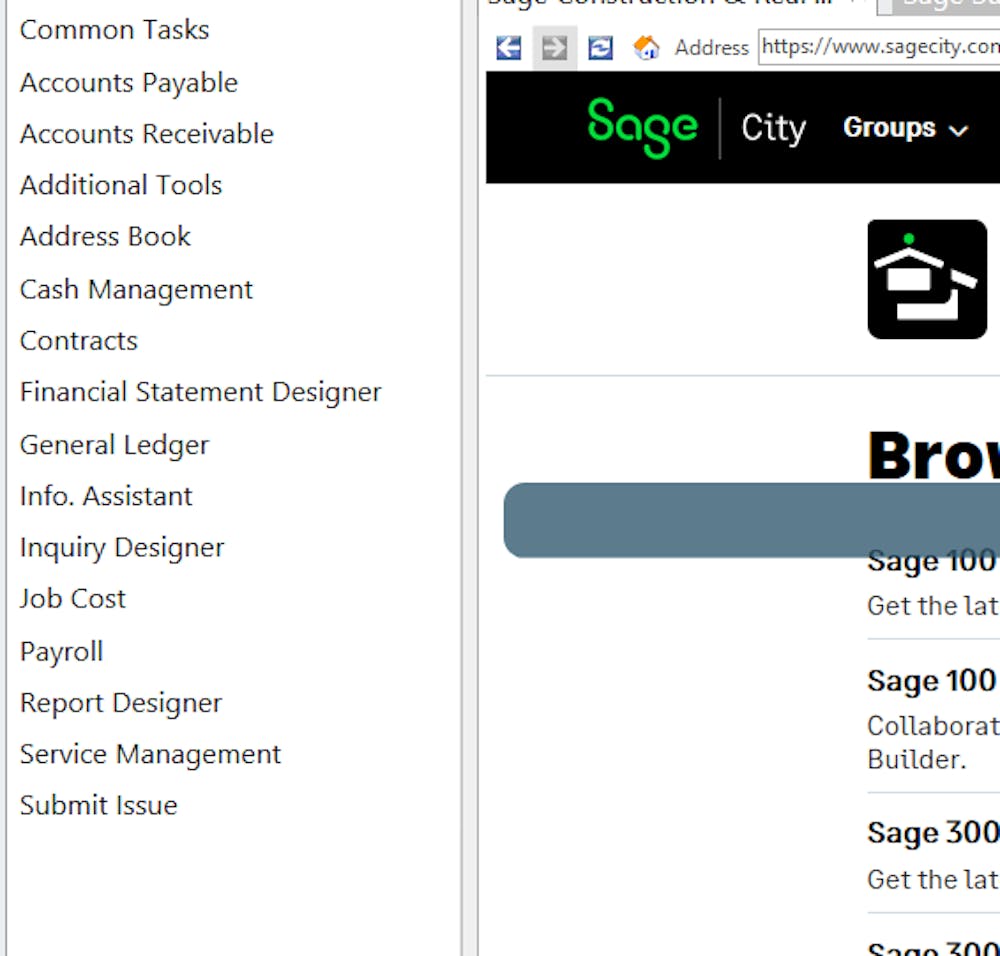Open Accounts Receivable module

[x=146, y=134]
